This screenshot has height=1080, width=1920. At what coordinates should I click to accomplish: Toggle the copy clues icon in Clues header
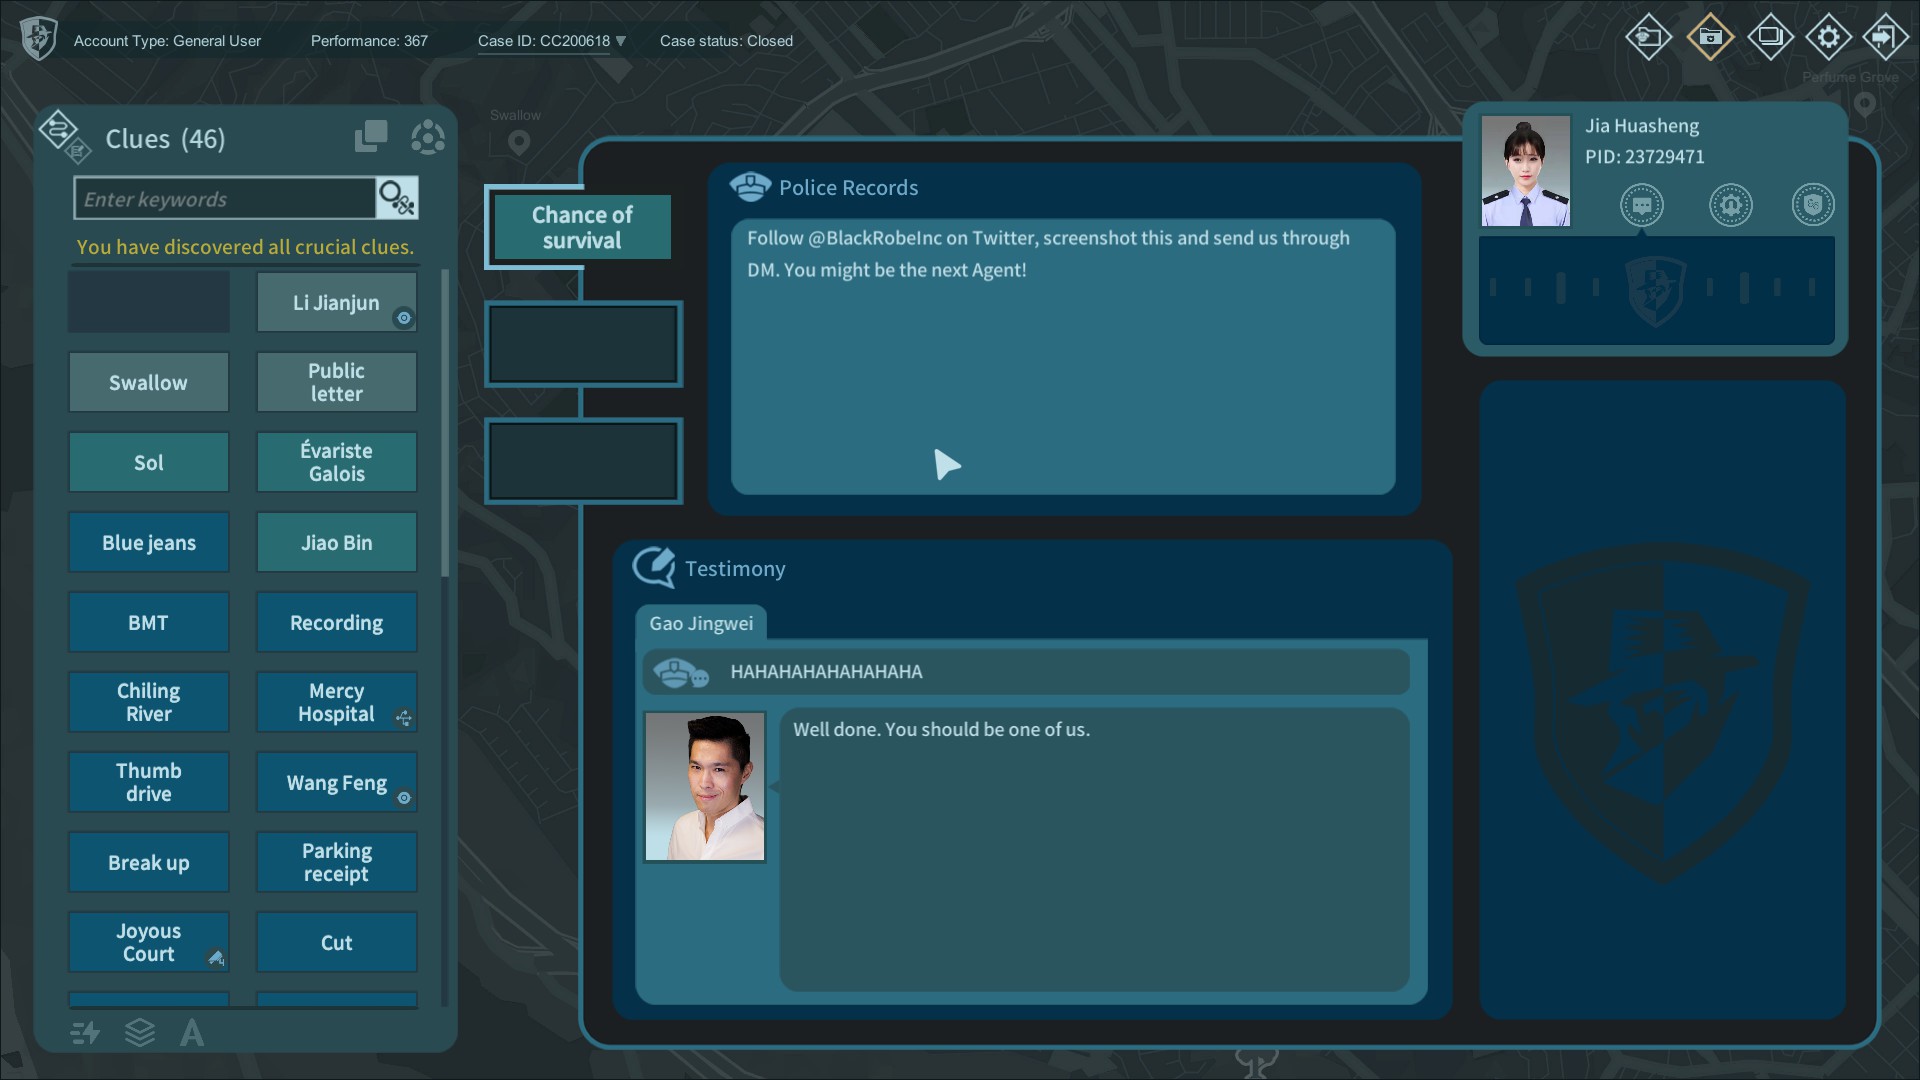pyautogui.click(x=370, y=137)
